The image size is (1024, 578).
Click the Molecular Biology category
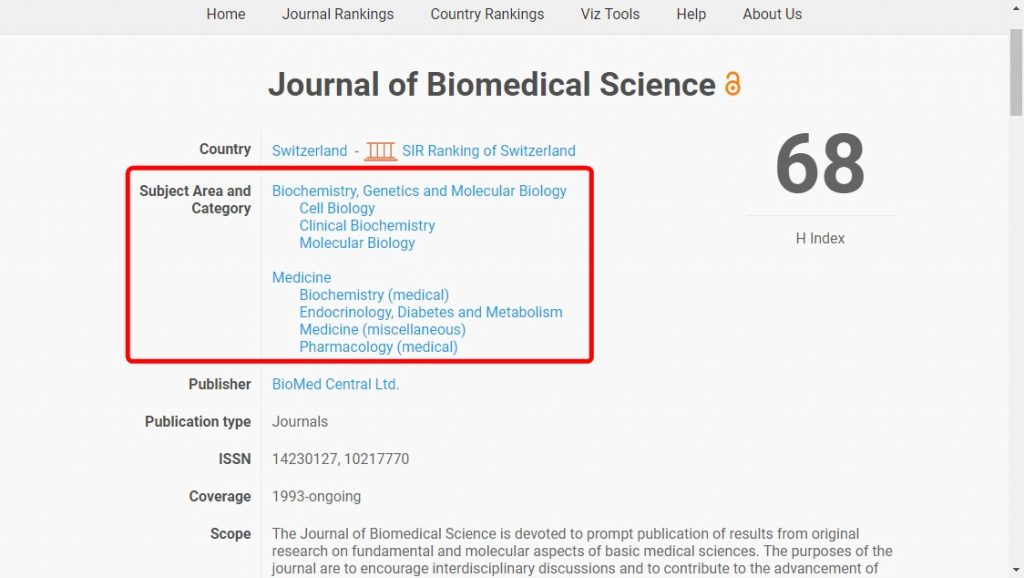point(357,243)
